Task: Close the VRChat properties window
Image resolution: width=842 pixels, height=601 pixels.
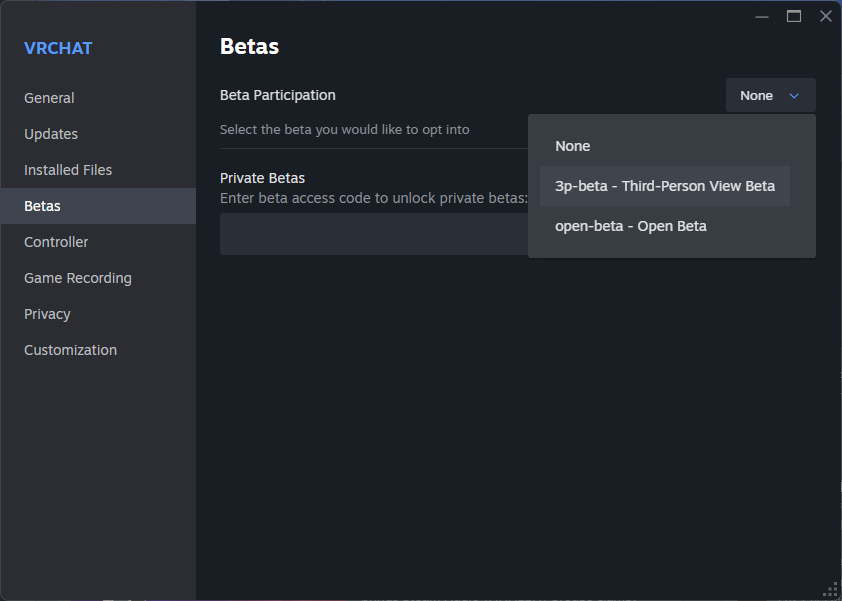Action: 826,16
